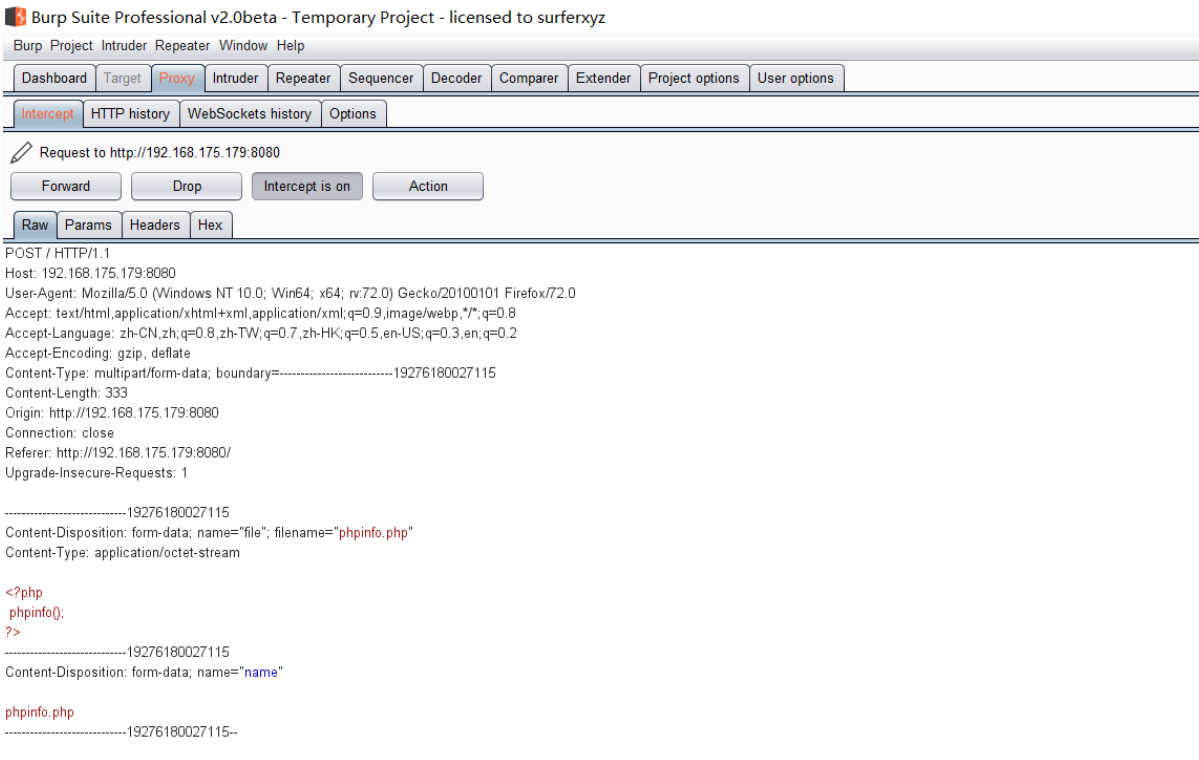Show the Hex request view tab
The image size is (1199, 760).
click(x=210, y=225)
